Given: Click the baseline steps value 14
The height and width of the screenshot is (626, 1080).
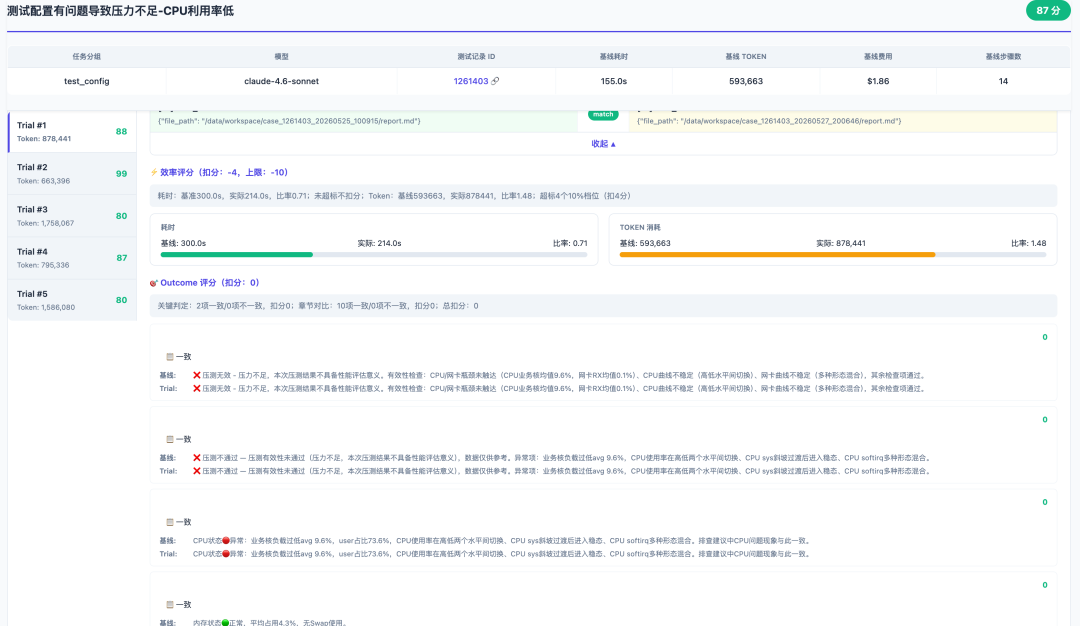Looking at the screenshot, I should (x=1003, y=81).
